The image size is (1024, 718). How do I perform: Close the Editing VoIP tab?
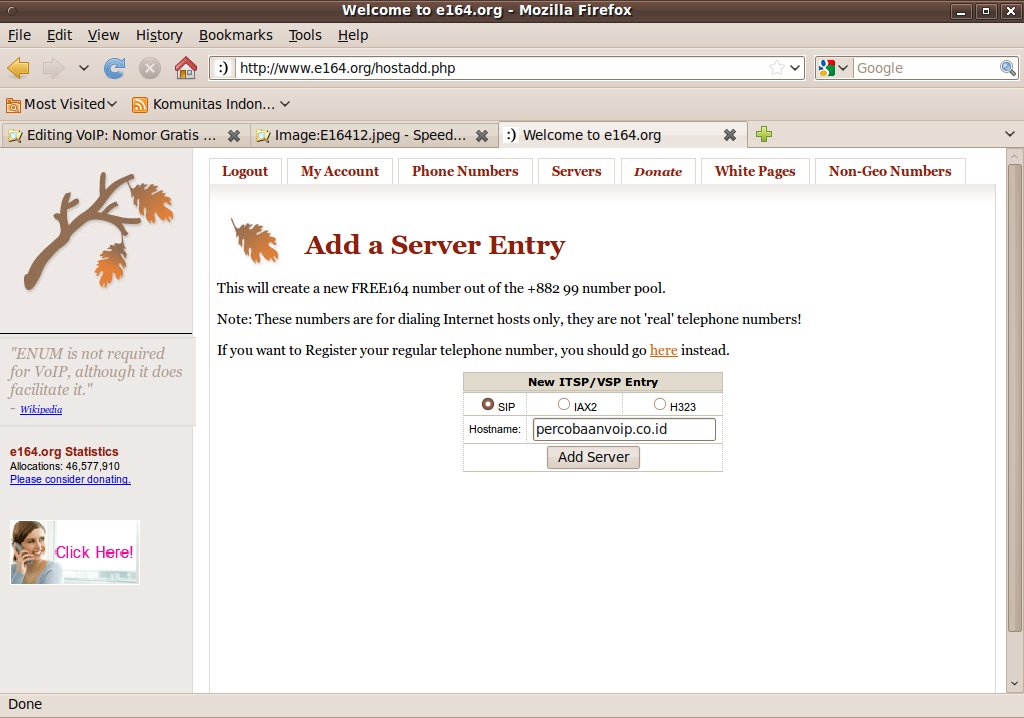(234, 135)
